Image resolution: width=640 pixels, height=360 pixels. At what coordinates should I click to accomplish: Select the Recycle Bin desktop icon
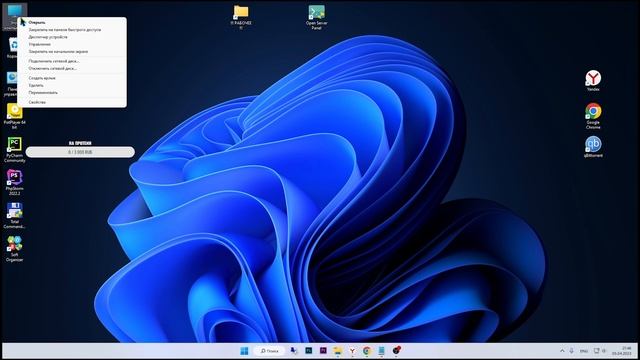(12, 48)
